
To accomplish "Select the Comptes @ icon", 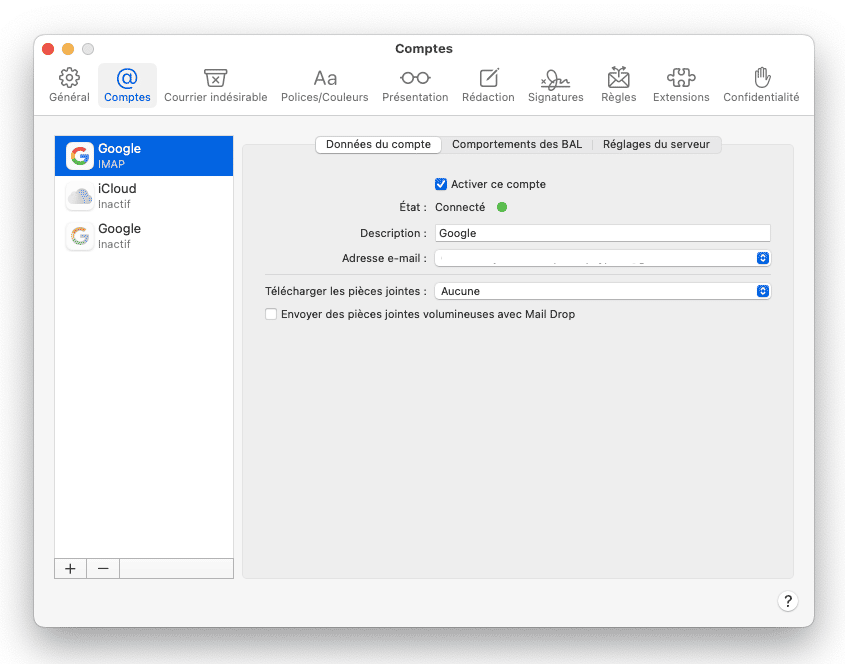I will pyautogui.click(x=127, y=78).
